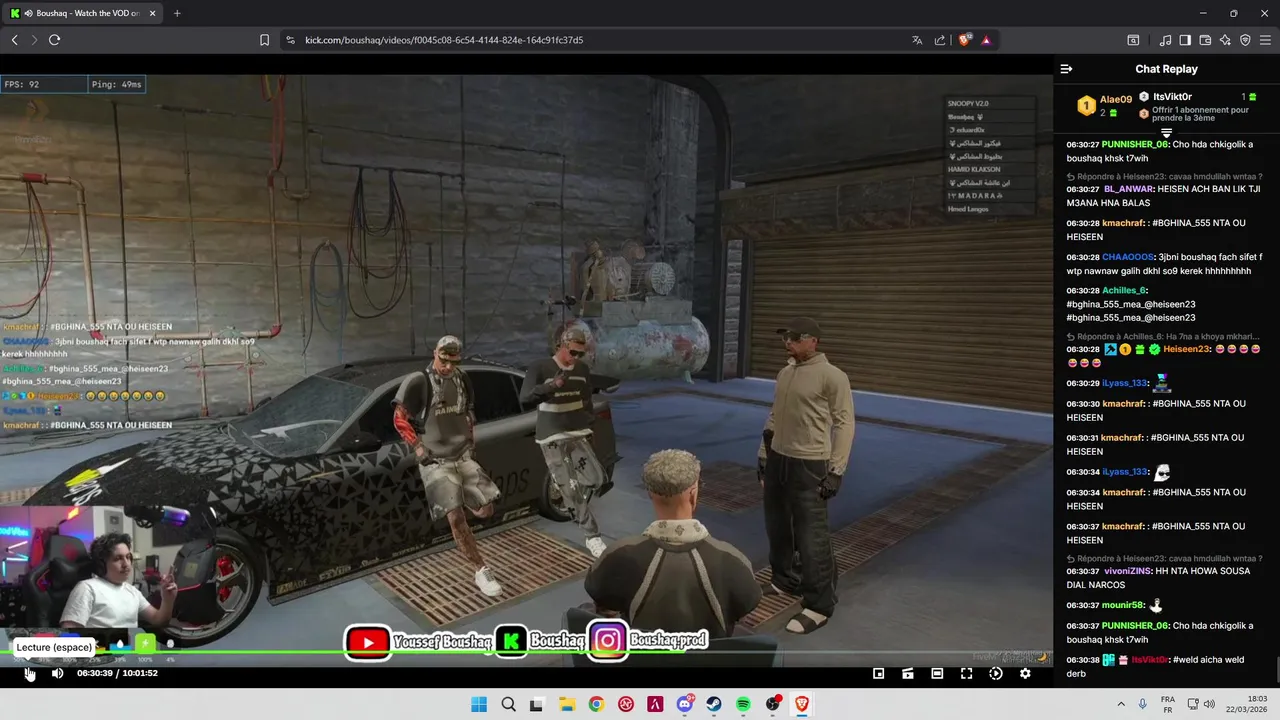The width and height of the screenshot is (1280, 720).
Task: Expand the gift leaderboard with the down arrow
Action: click(x=1166, y=133)
